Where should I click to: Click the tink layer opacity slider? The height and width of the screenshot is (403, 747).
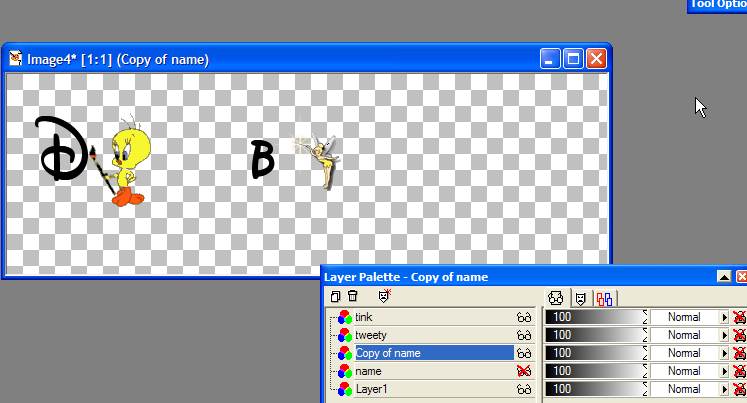[596, 317]
